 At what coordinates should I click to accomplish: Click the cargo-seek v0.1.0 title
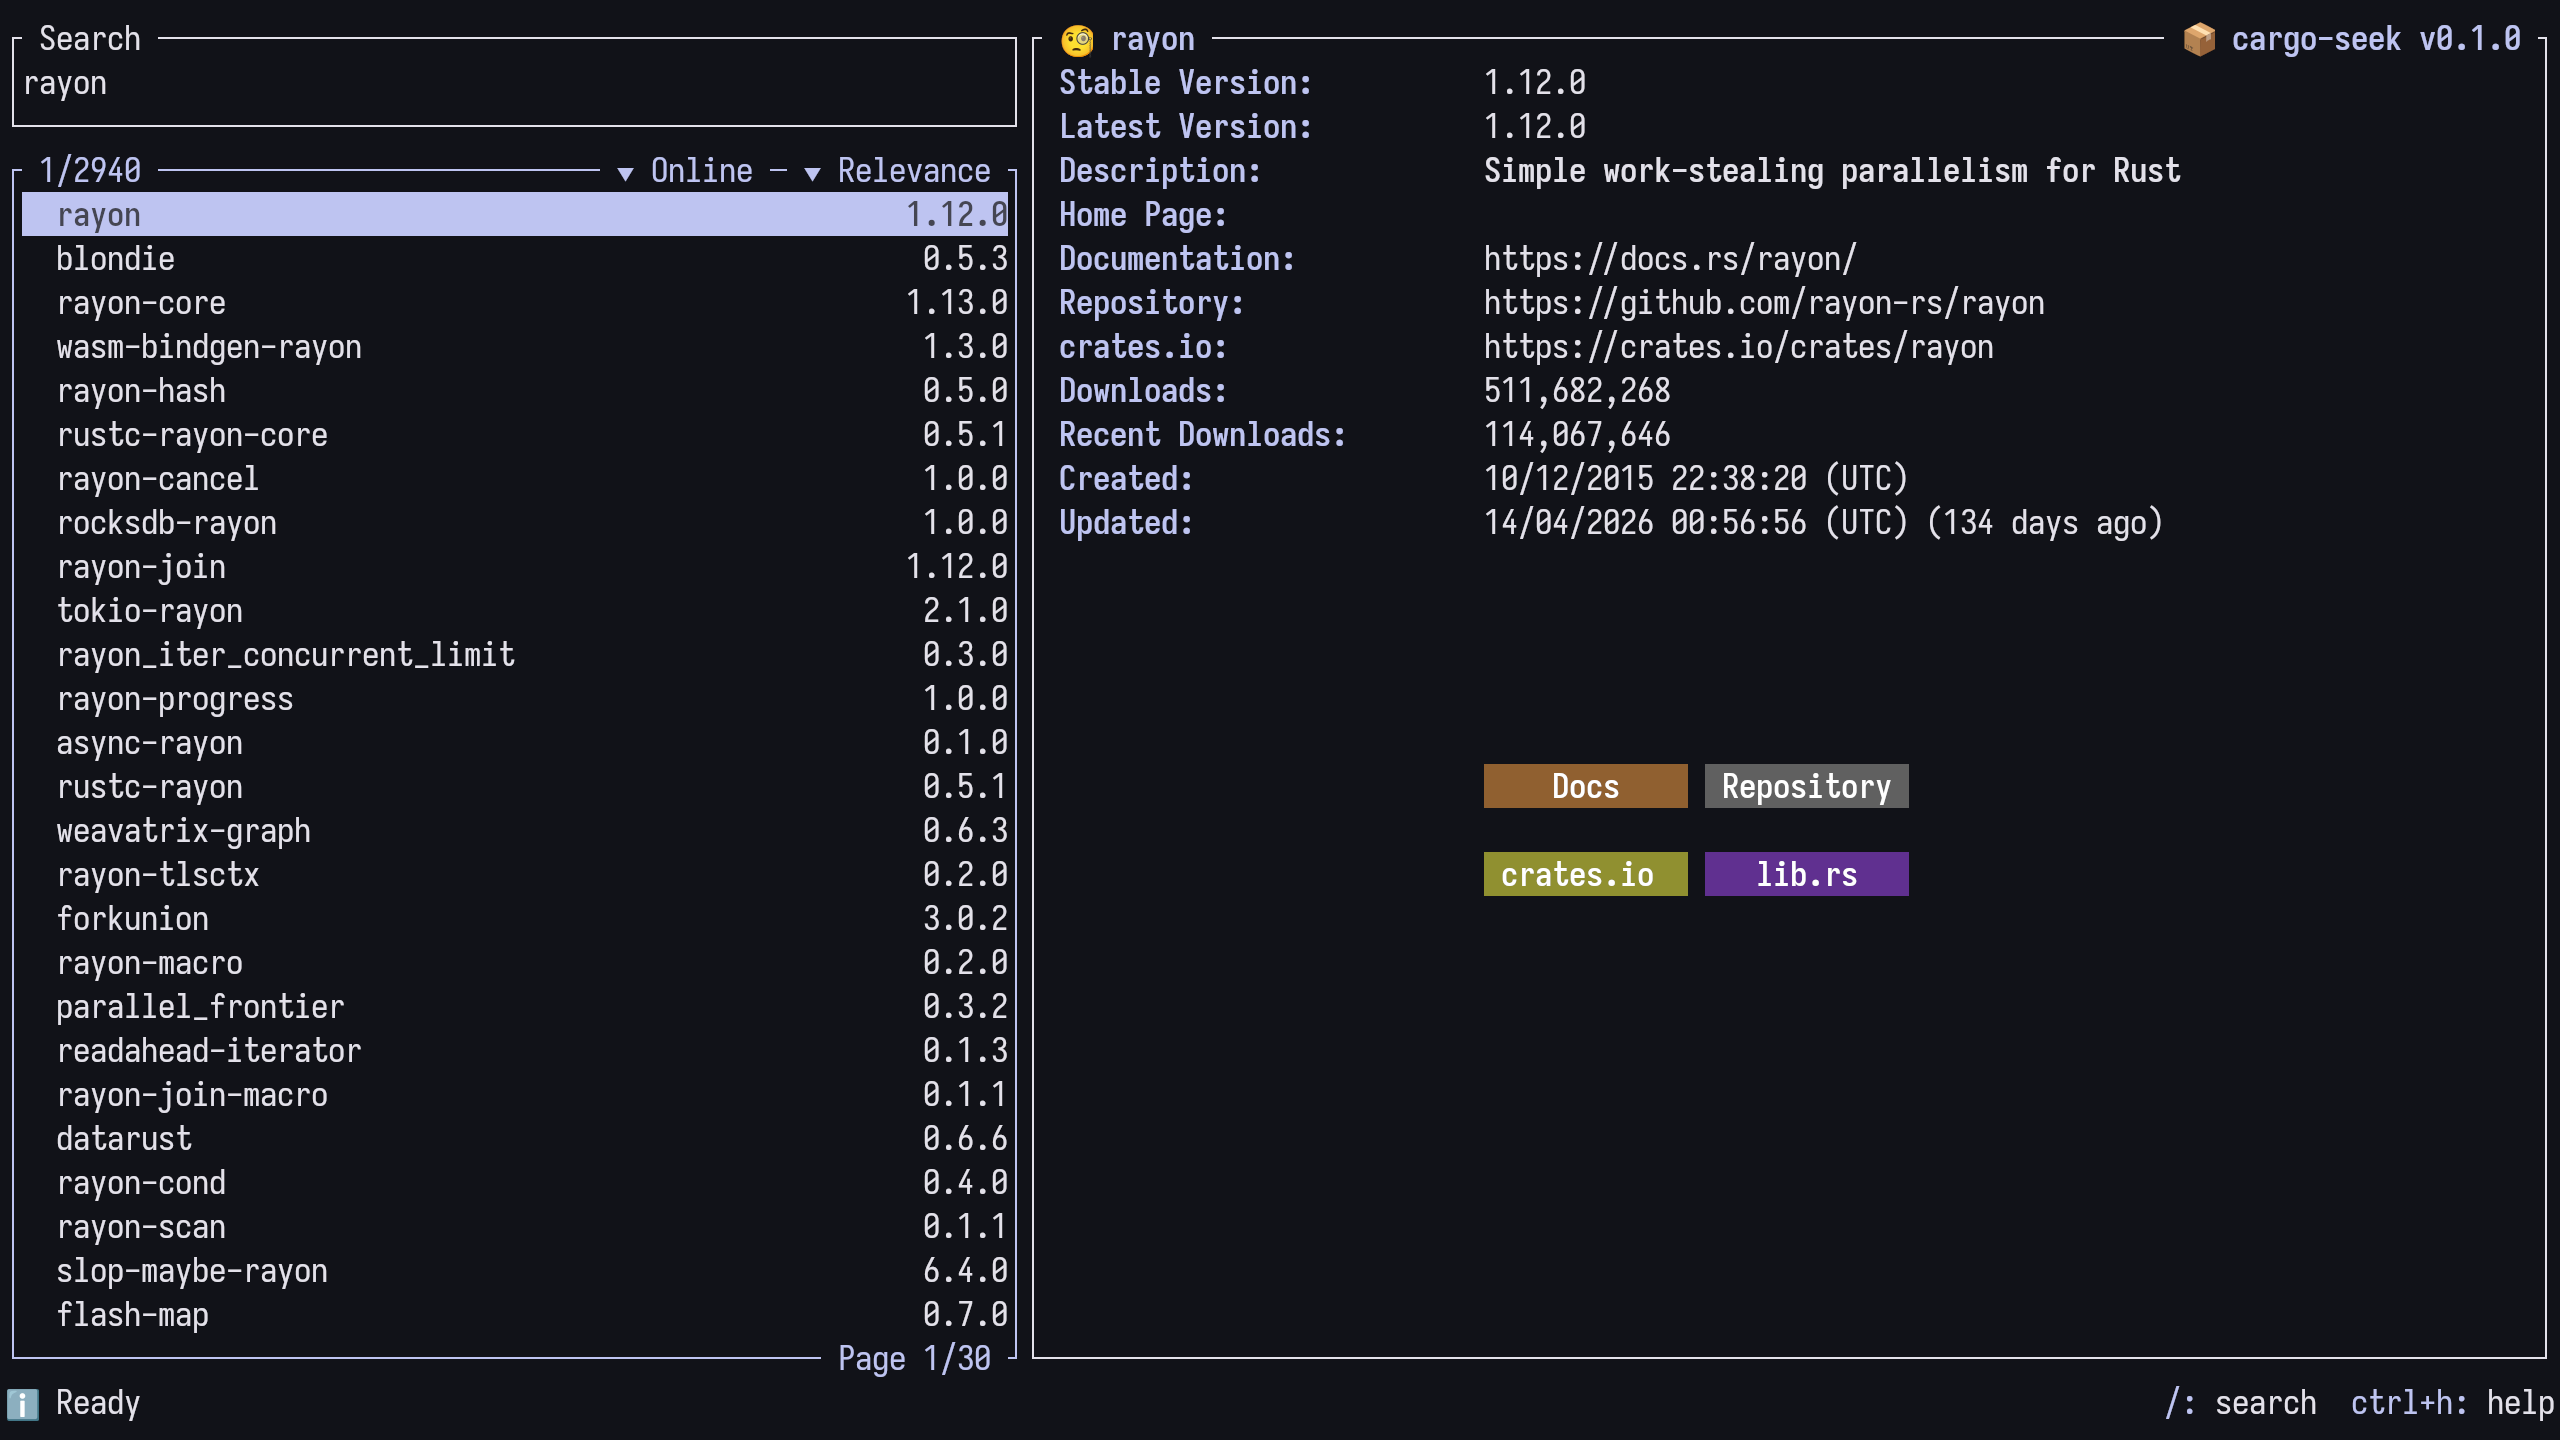point(2376,39)
